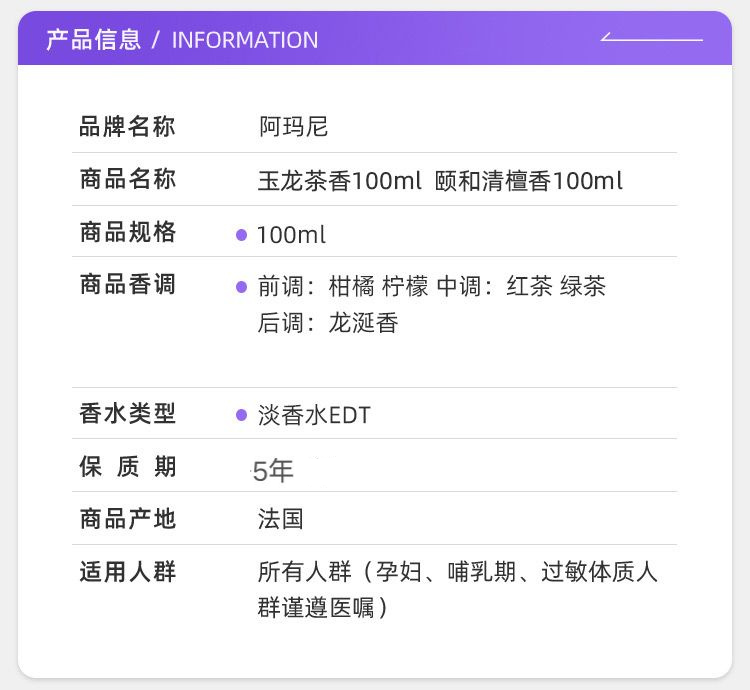Click the purple bullet beside 淡香水EDT
The image size is (750, 690).
tap(241, 415)
